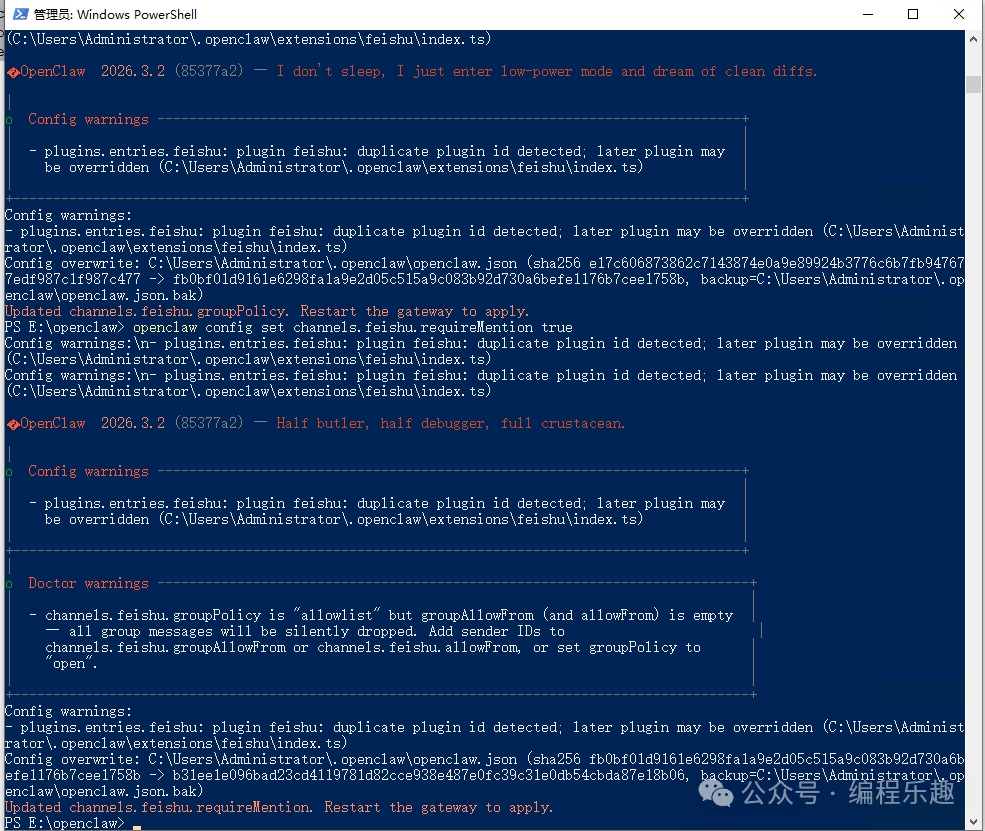Click 'all group messages will be silently dropped' line
The width and height of the screenshot is (985, 831).
pyautogui.click(x=305, y=631)
